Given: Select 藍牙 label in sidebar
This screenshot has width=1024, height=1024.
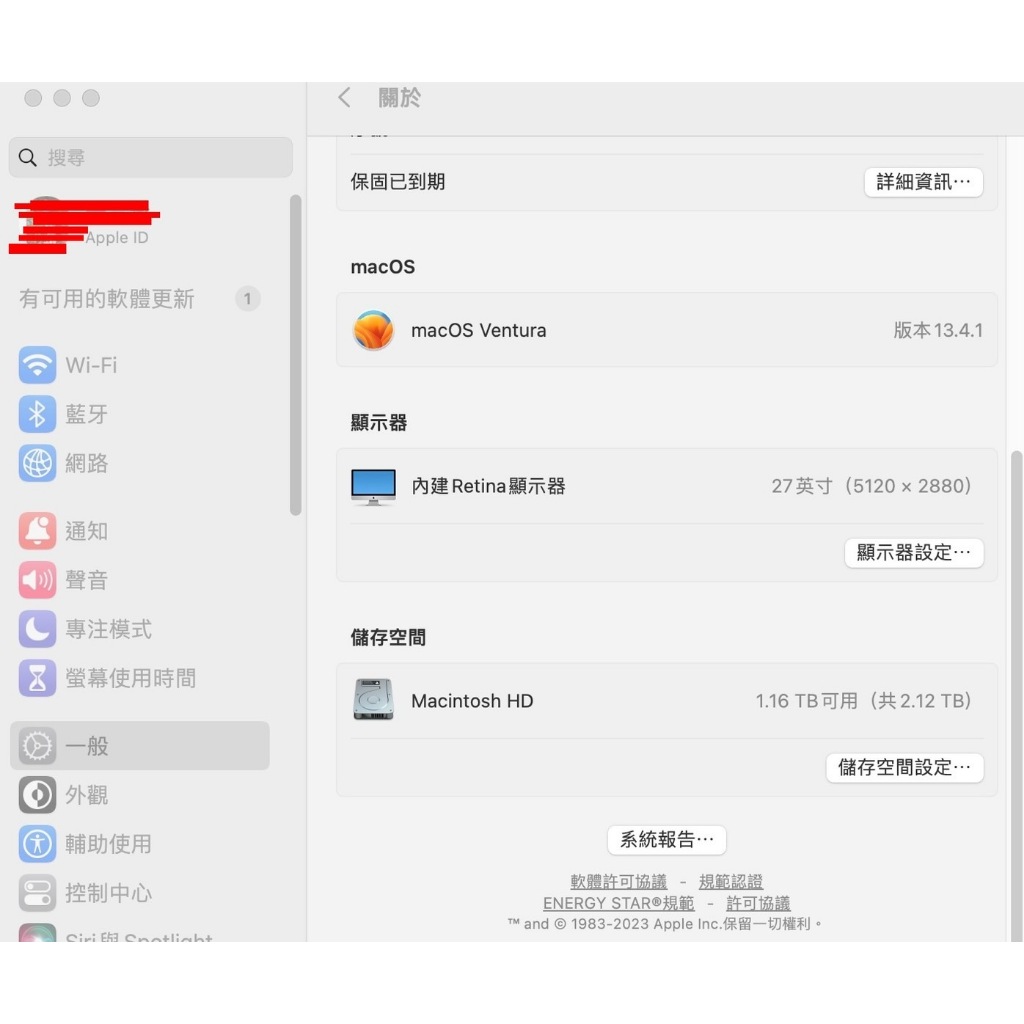Looking at the screenshot, I should 86,414.
